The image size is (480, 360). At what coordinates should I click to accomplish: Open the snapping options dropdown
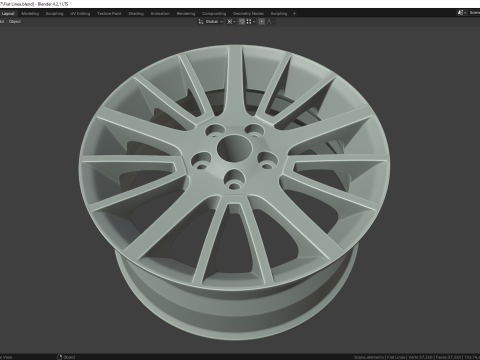pyautogui.click(x=251, y=22)
